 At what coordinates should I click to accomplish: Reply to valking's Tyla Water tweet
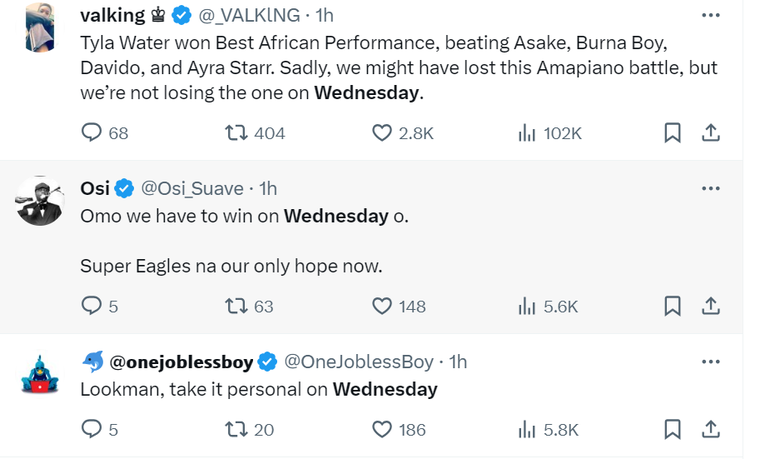coord(92,133)
